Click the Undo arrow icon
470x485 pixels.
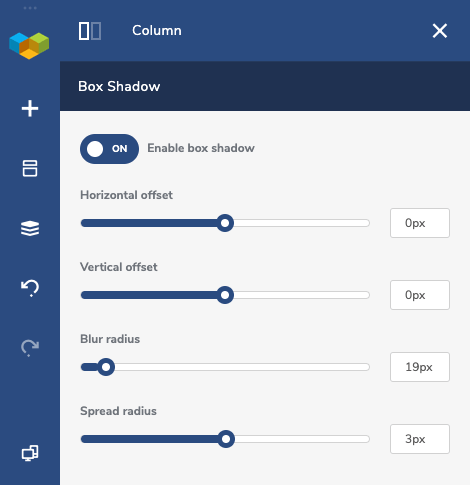pyautogui.click(x=30, y=288)
